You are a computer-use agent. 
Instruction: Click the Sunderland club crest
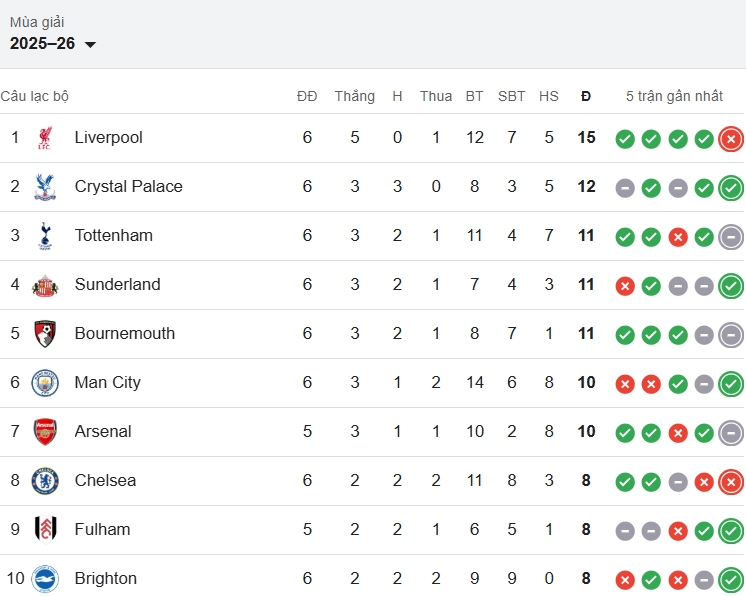click(x=45, y=285)
